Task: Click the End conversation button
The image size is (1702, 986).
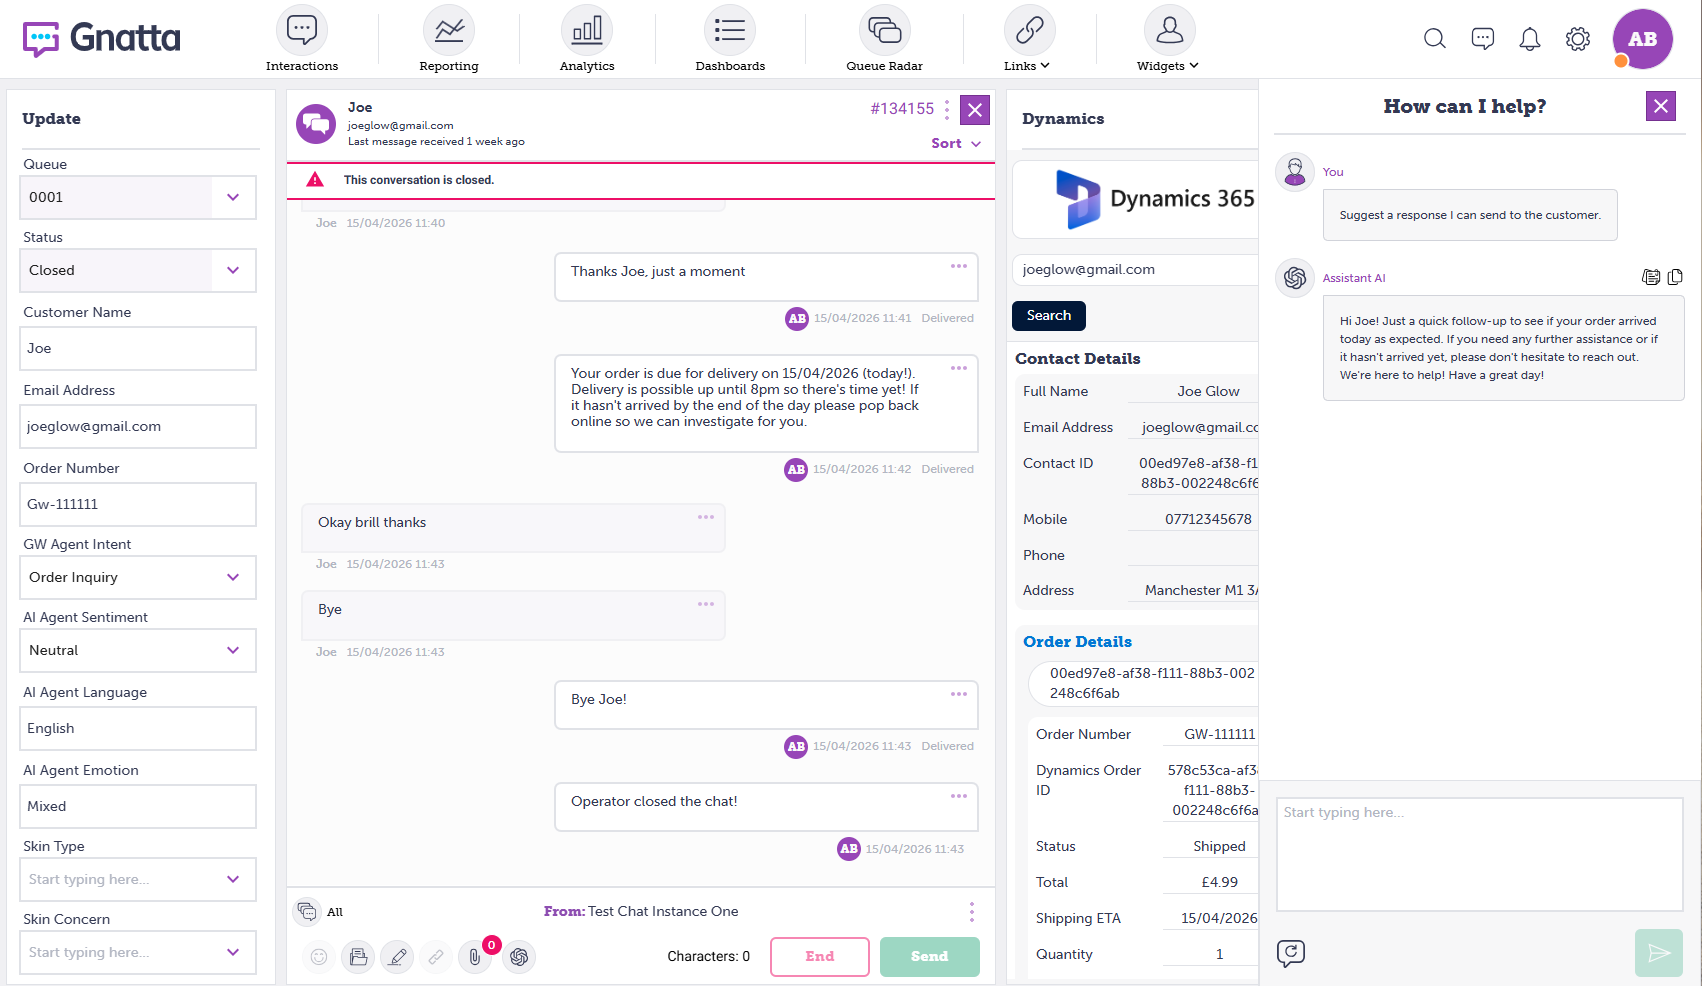Action: (820, 957)
